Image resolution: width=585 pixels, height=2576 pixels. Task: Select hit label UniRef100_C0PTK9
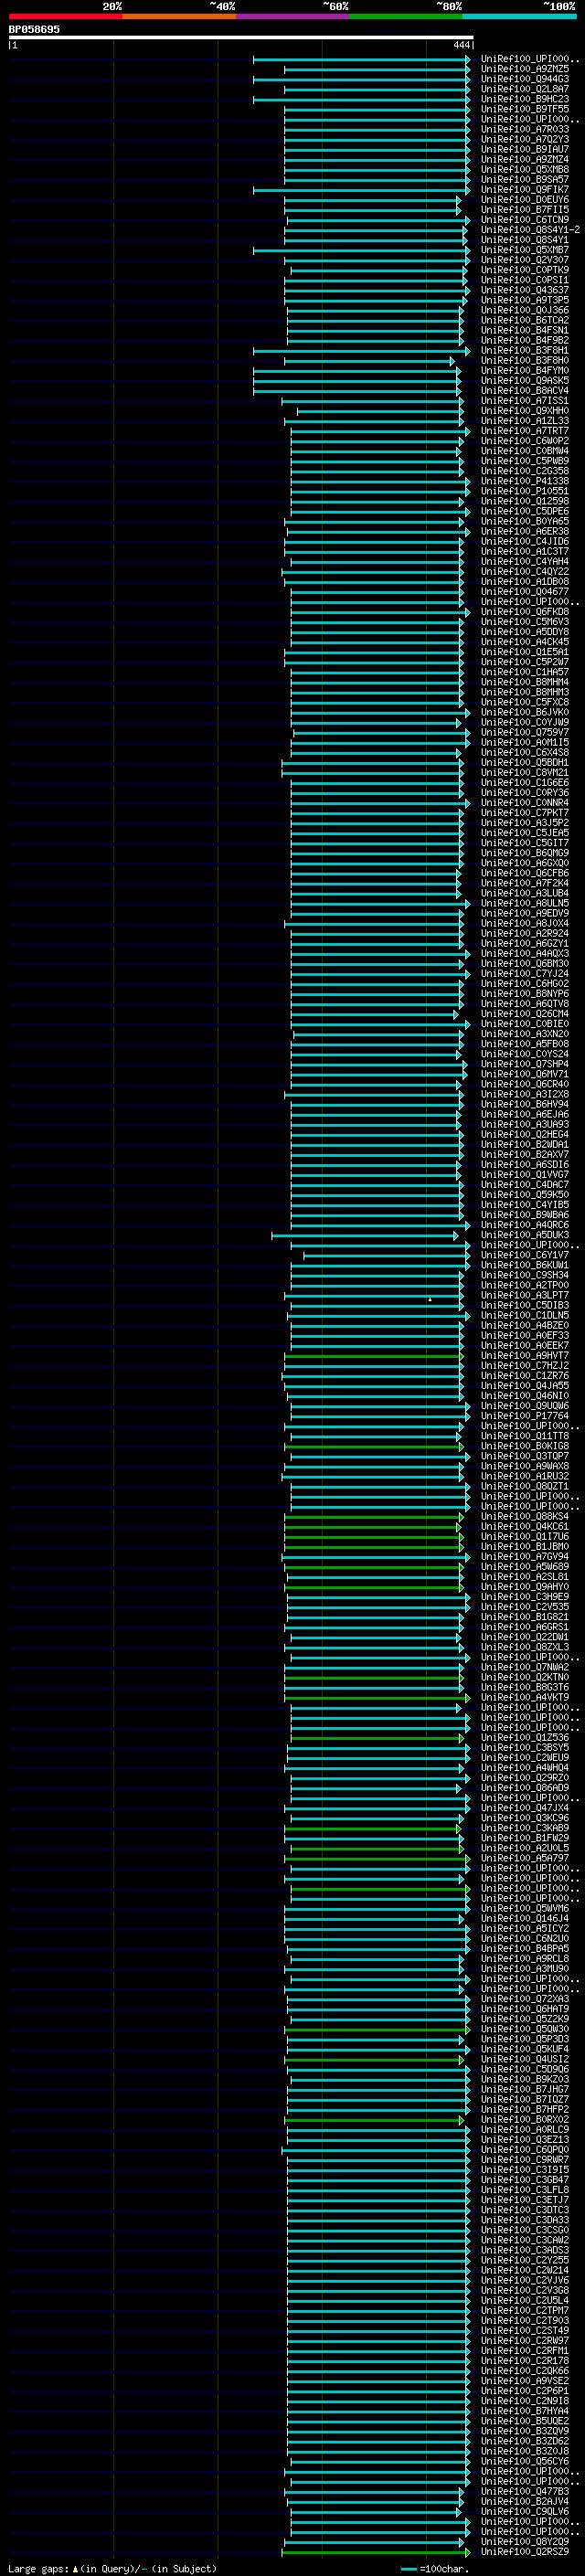pos(525,270)
